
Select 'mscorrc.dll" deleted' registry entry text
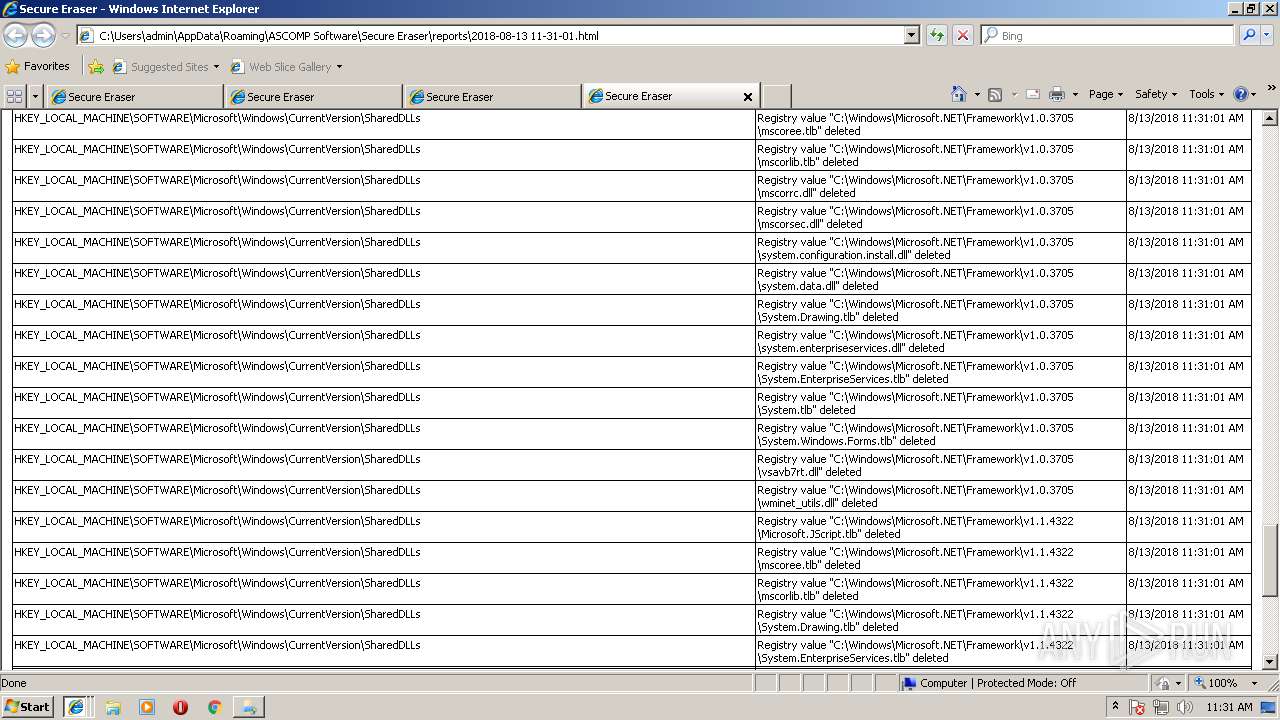click(807, 193)
